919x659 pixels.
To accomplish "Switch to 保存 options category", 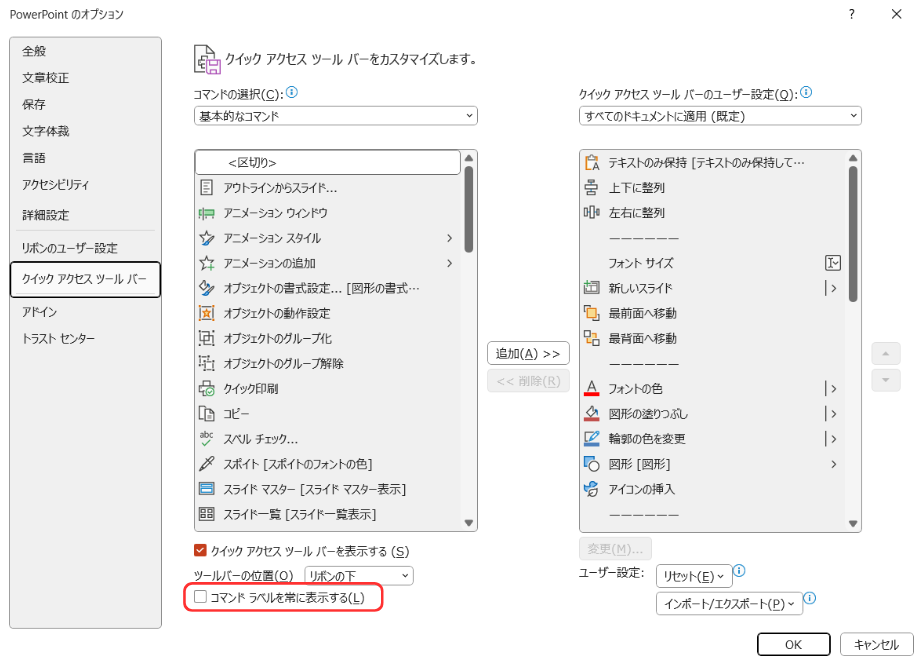I will 34,104.
